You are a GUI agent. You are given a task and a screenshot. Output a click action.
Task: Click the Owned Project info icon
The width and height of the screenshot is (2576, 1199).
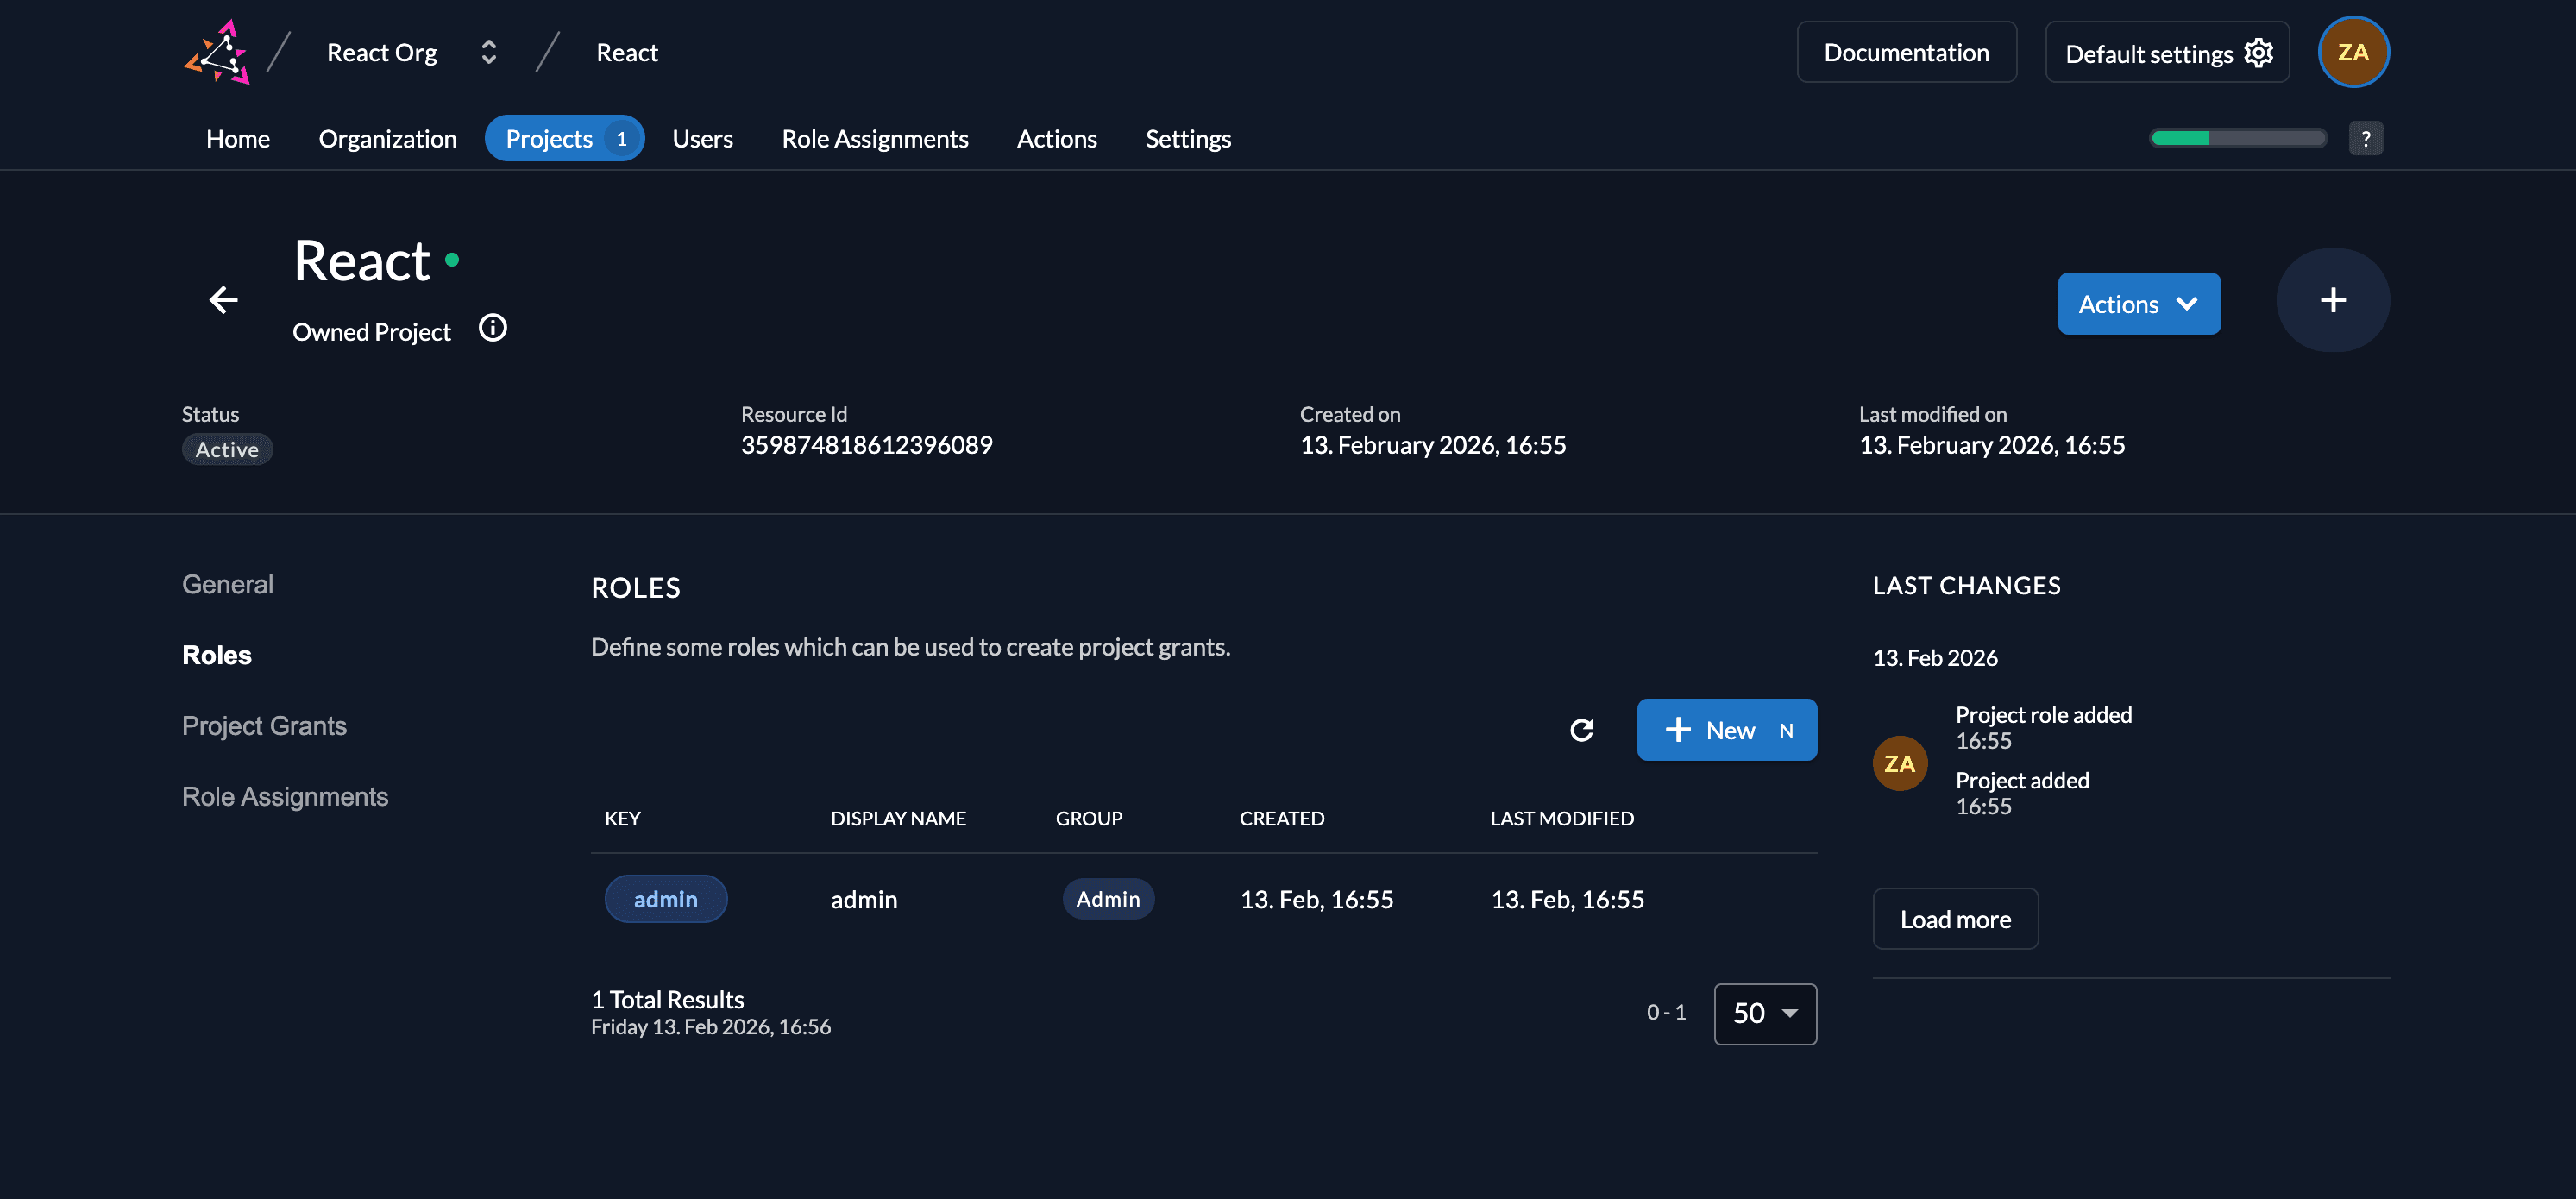(492, 328)
